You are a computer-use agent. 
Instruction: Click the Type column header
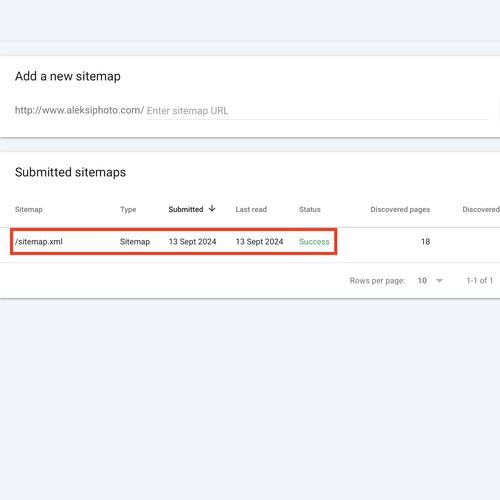point(128,209)
